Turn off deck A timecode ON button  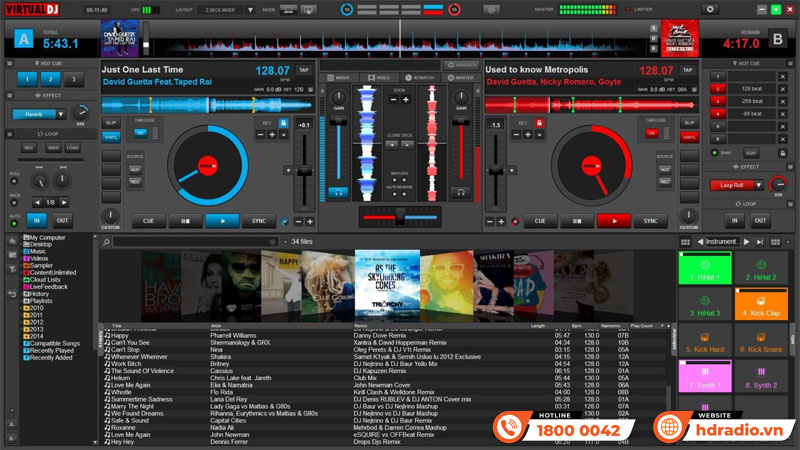pyautogui.click(x=140, y=133)
